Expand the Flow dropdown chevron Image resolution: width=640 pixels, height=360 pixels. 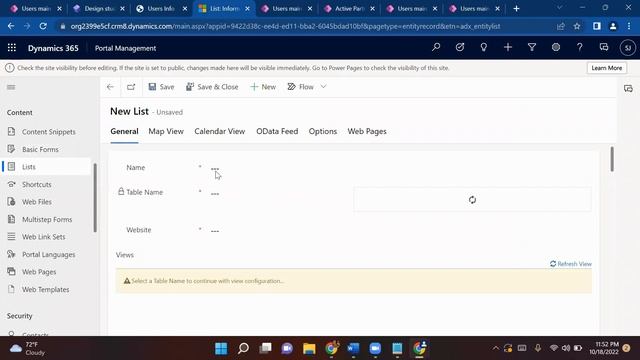323,87
